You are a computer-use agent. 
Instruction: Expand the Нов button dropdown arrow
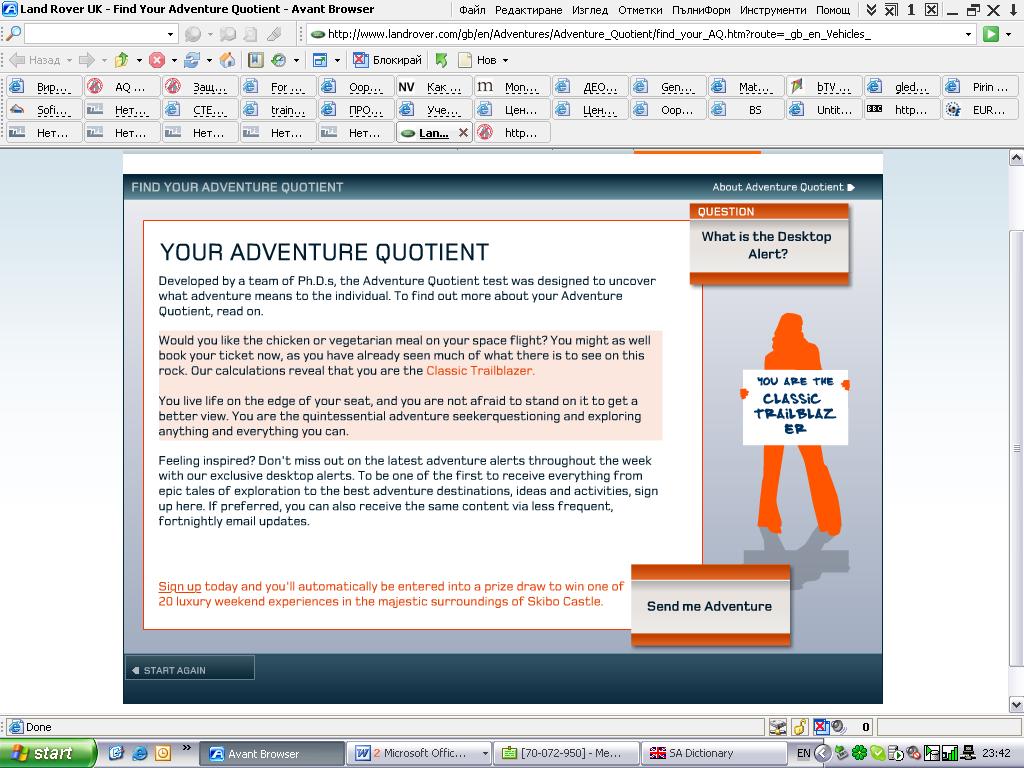(x=505, y=60)
